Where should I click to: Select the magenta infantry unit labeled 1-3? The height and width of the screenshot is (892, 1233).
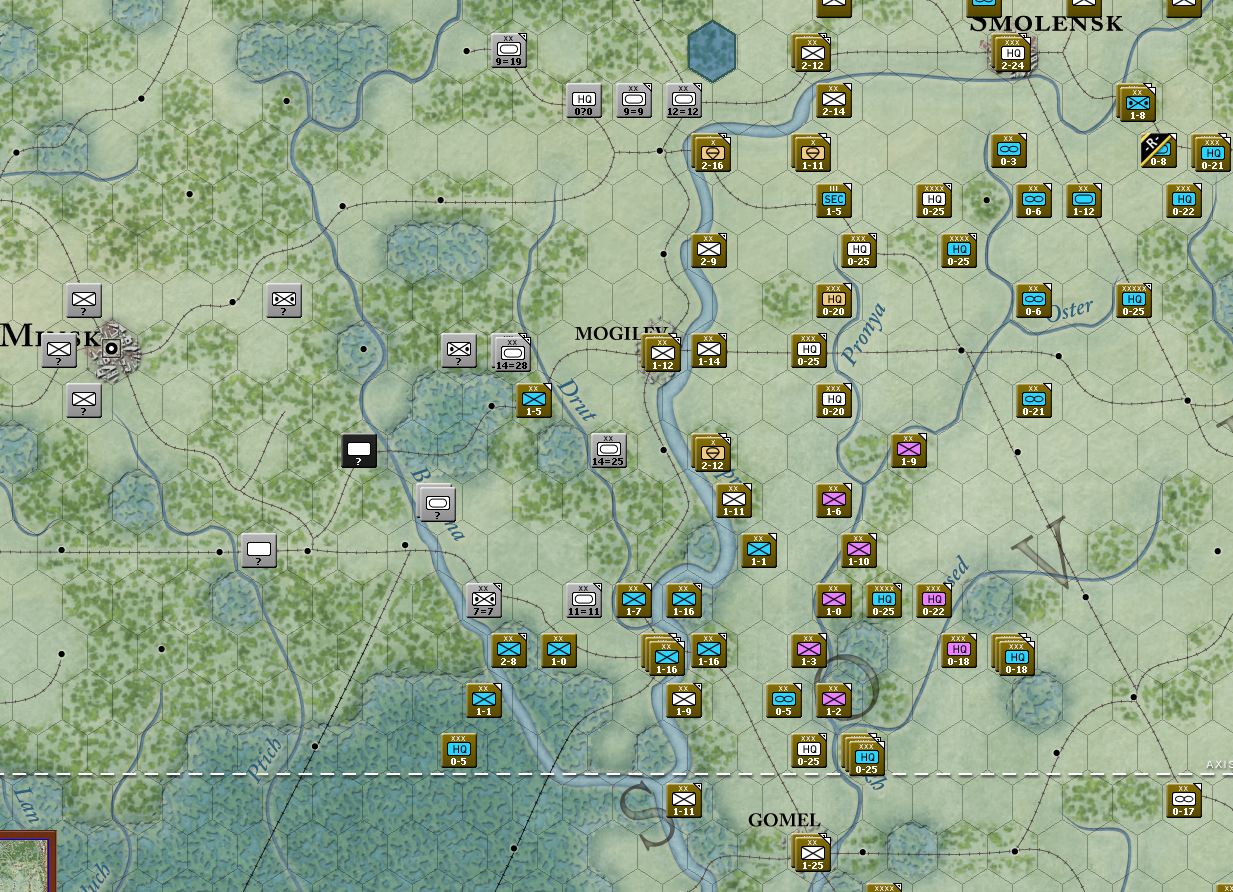pos(809,650)
